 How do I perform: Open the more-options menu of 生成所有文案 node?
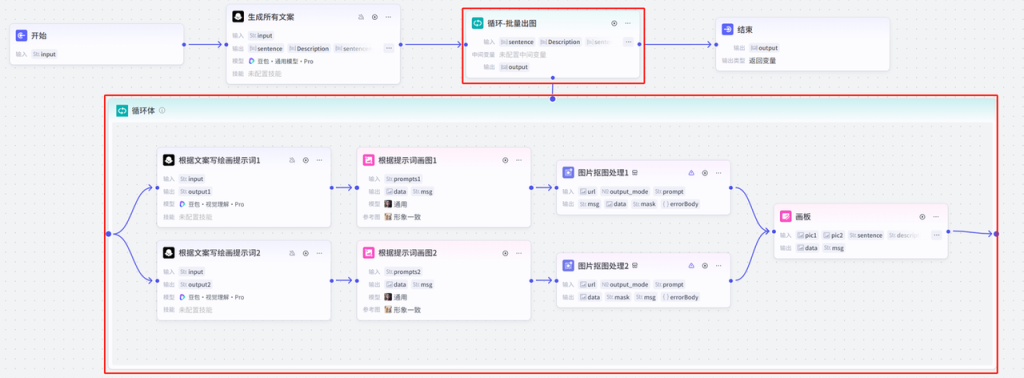(x=389, y=17)
